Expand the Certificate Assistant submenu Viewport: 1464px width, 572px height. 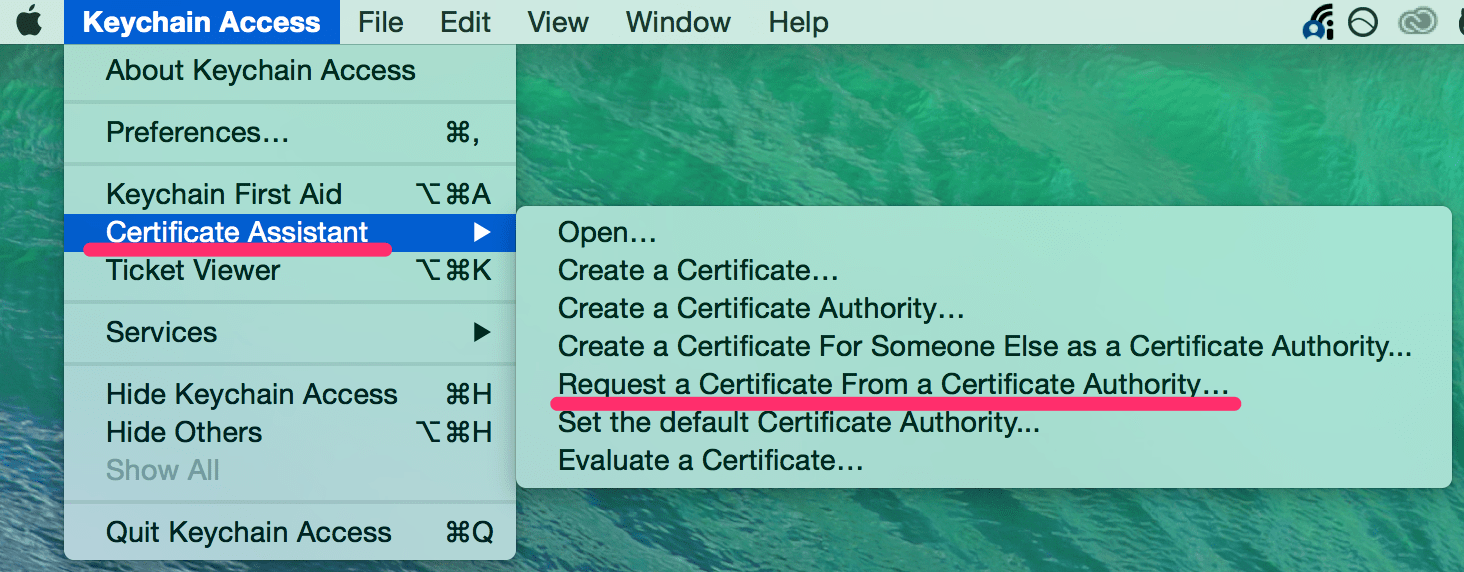click(290, 232)
